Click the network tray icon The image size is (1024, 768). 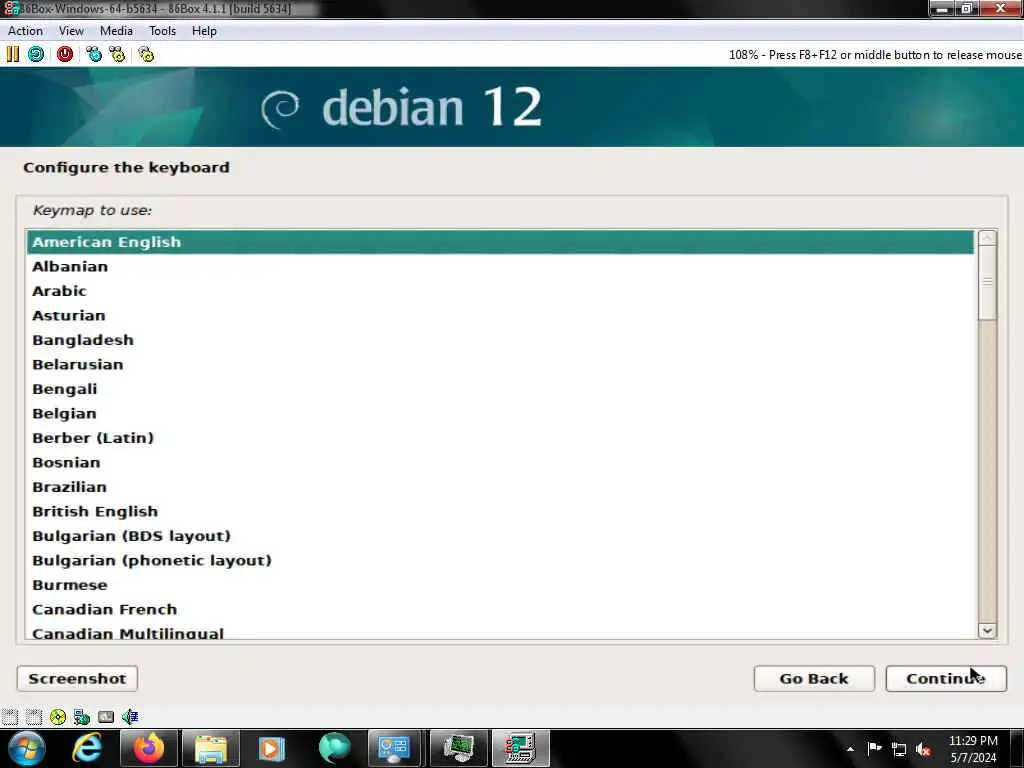pyautogui.click(x=899, y=750)
